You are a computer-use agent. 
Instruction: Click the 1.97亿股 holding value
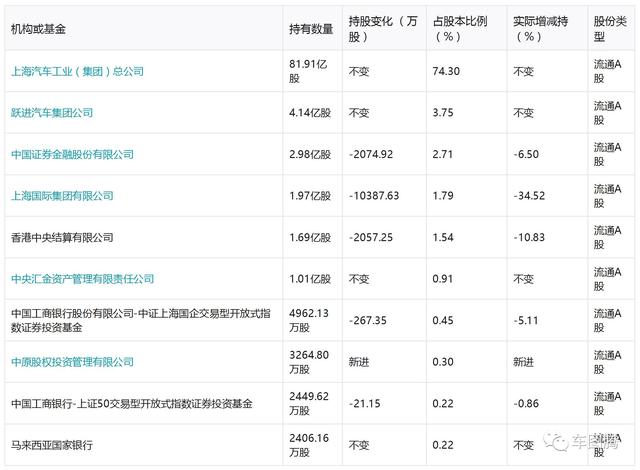coord(310,196)
